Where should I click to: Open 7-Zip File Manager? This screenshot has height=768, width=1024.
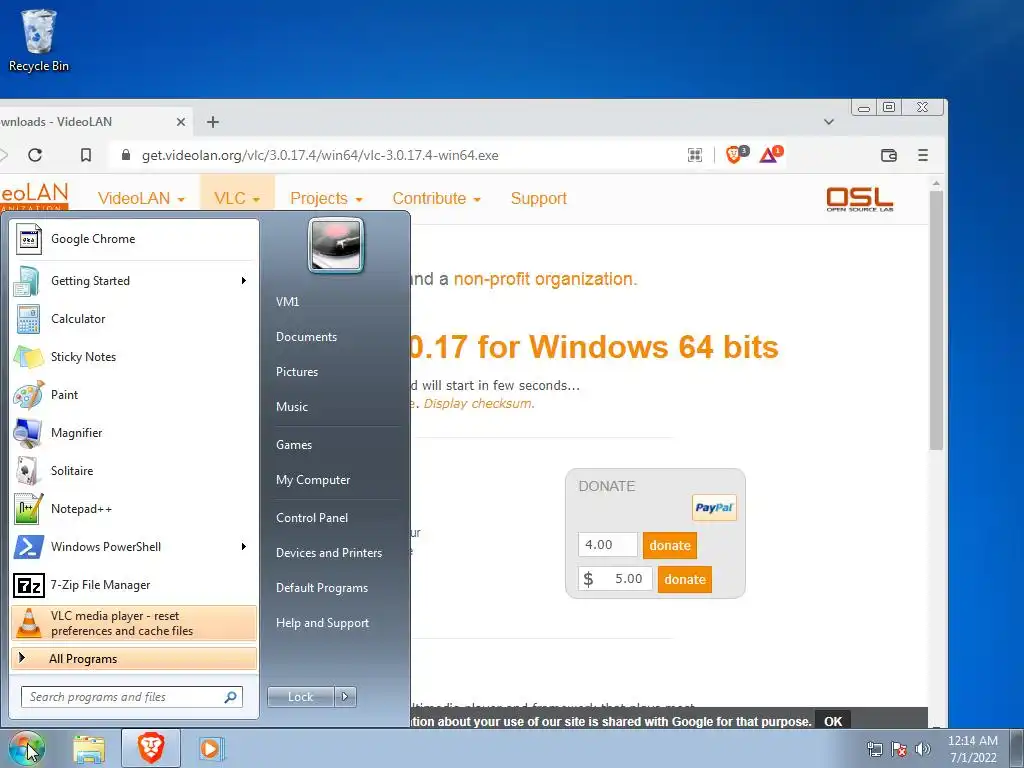134,584
